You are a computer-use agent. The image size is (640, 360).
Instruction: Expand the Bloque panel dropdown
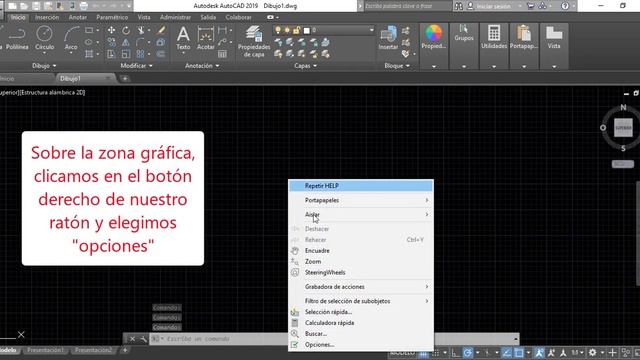[x=397, y=66]
